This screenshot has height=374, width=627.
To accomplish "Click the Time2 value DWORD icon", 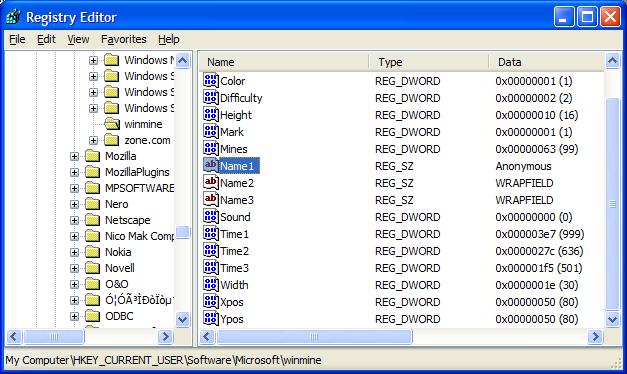I will tap(211, 250).
